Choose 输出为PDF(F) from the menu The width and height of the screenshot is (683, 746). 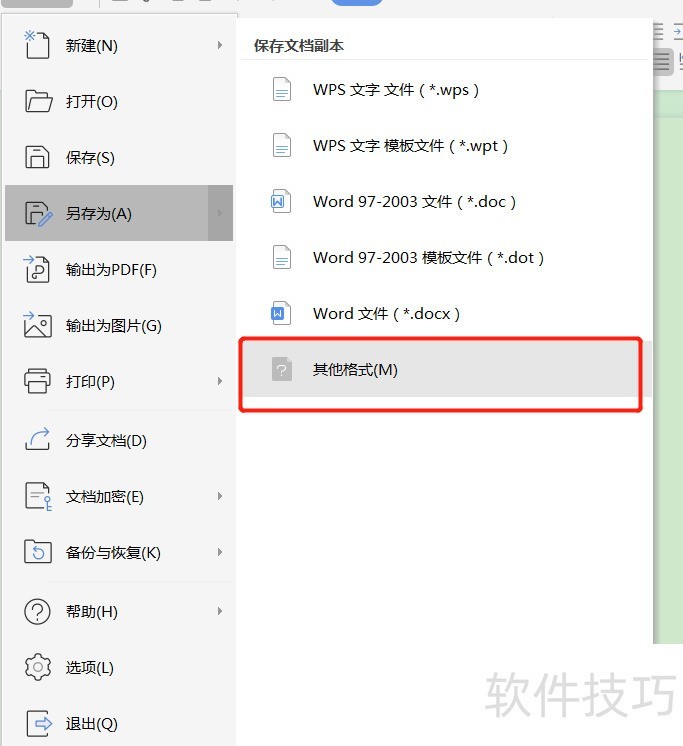point(119,269)
